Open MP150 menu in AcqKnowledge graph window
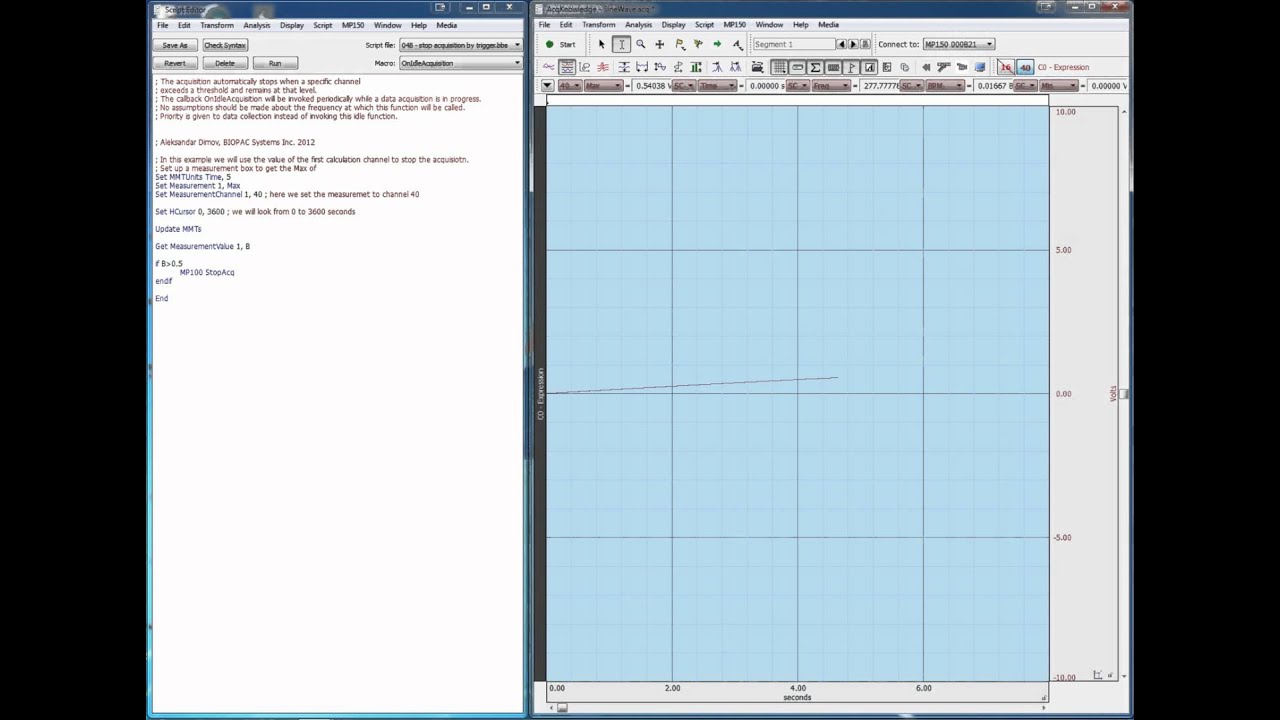1280x720 pixels. point(734,25)
